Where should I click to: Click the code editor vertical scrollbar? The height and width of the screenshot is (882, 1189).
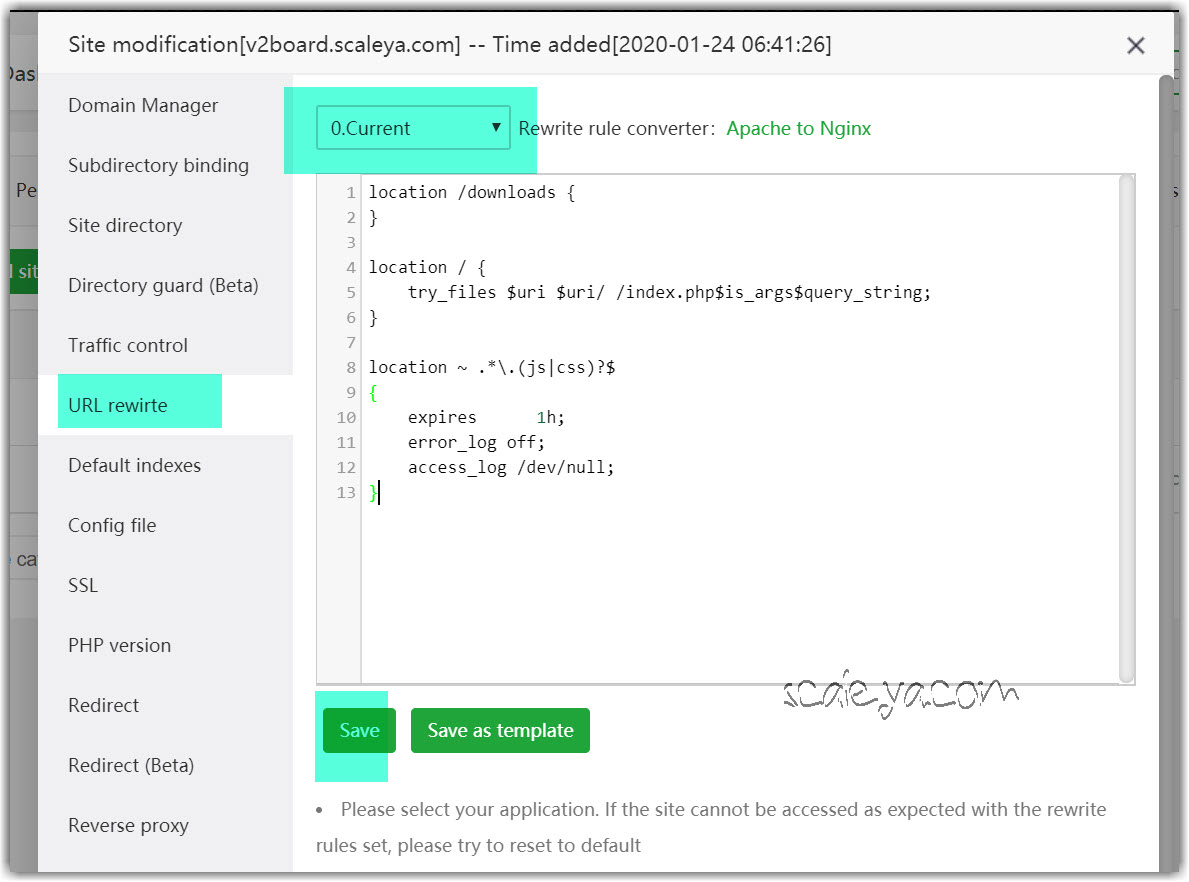click(x=1126, y=430)
